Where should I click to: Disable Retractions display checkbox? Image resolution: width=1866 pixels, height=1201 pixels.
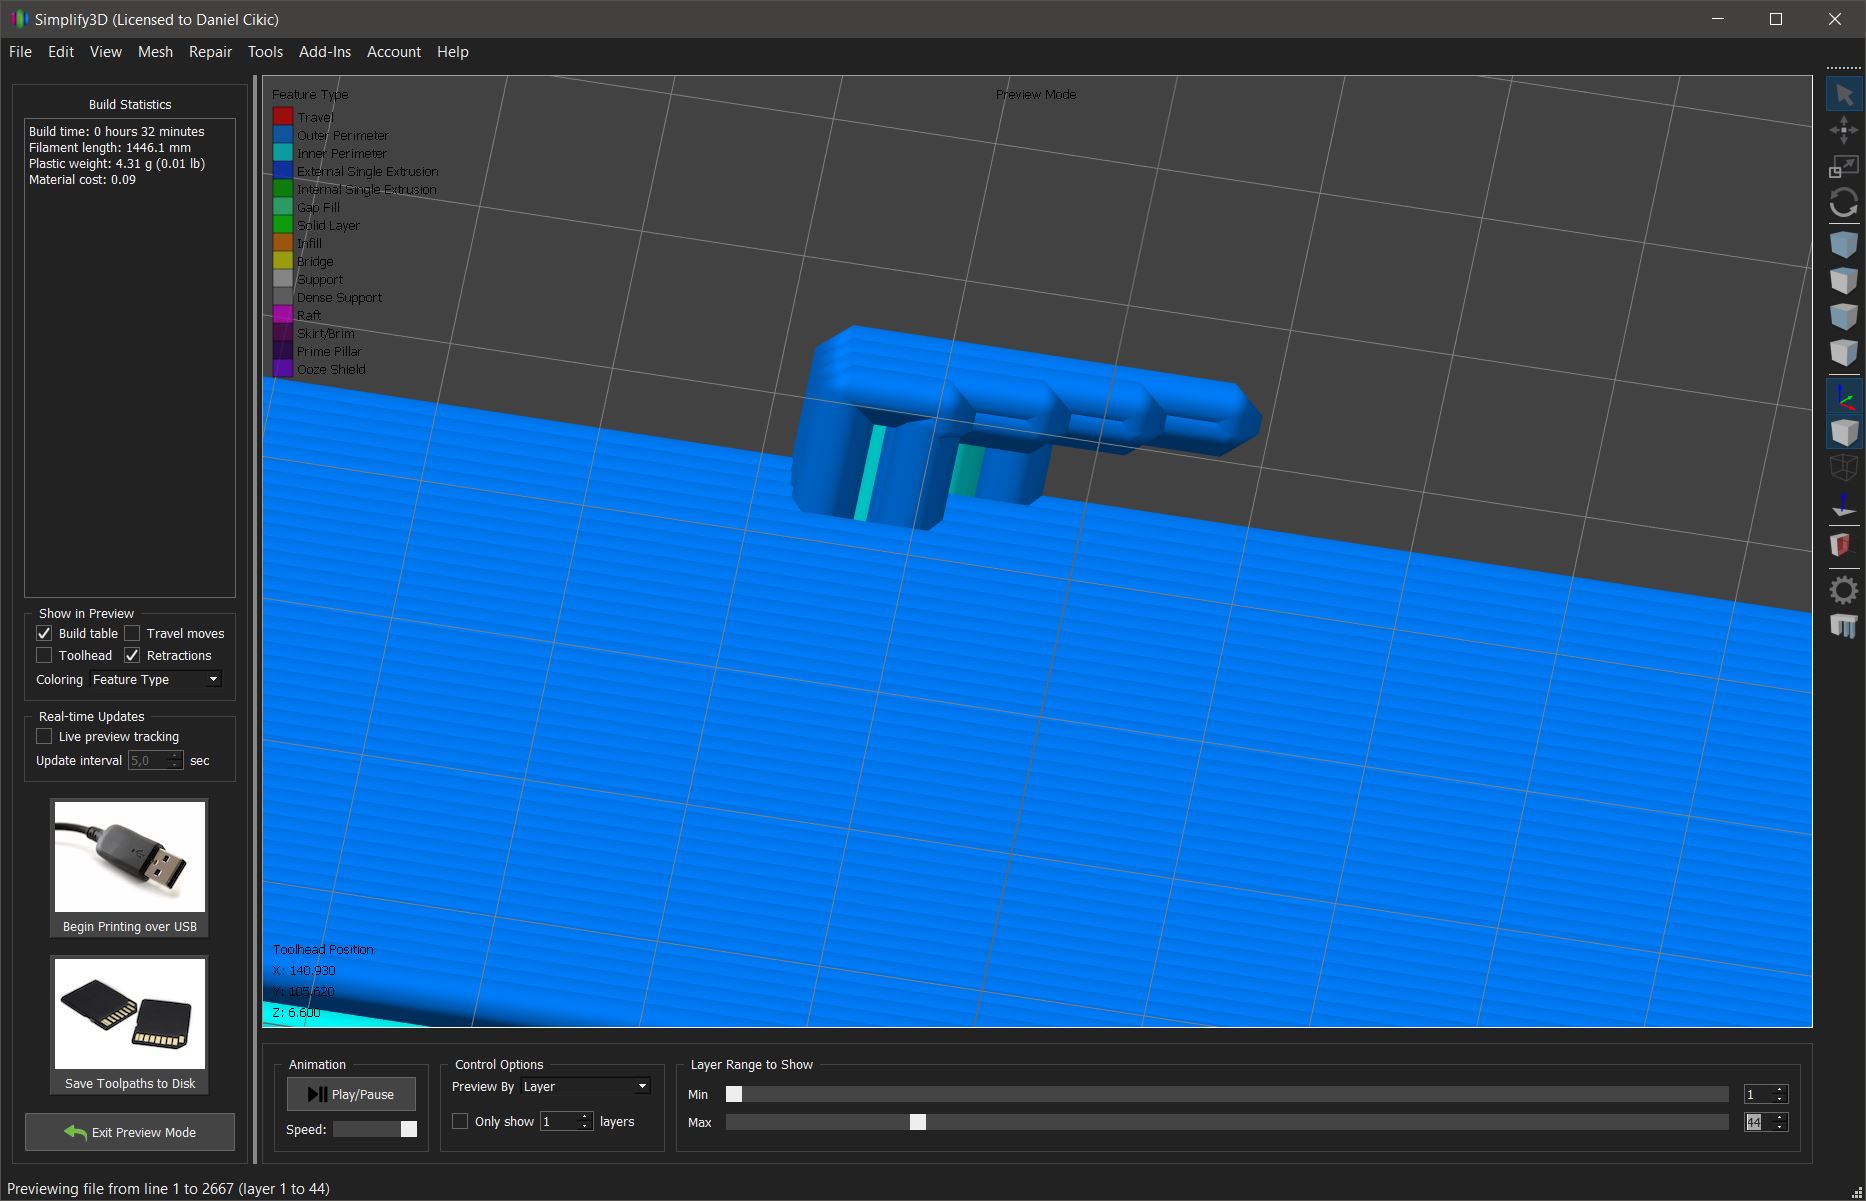click(x=132, y=655)
